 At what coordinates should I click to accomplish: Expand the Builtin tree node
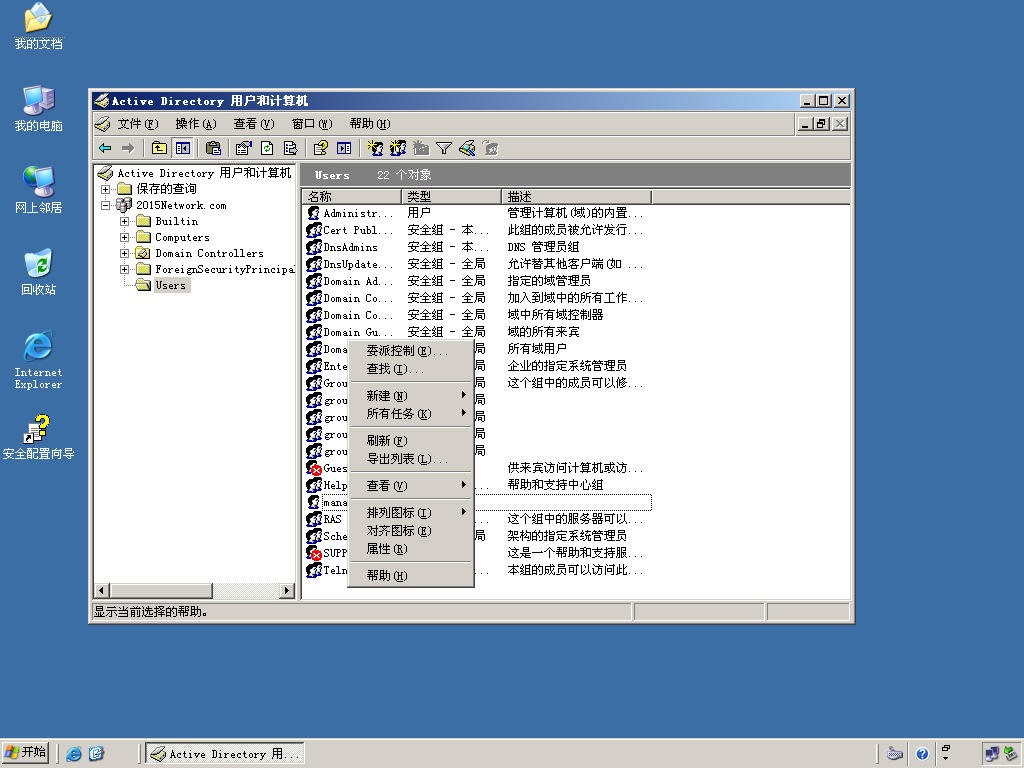[x=124, y=221]
